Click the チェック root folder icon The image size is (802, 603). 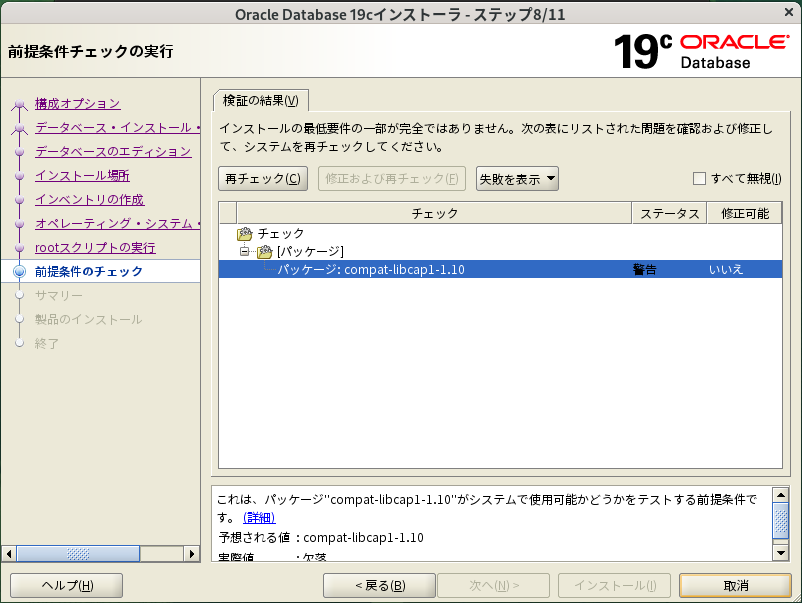click(245, 234)
